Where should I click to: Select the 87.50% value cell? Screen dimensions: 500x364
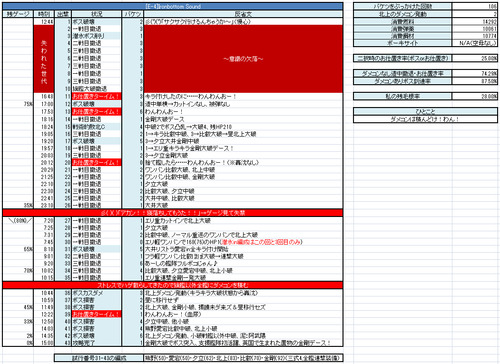pos(475,81)
